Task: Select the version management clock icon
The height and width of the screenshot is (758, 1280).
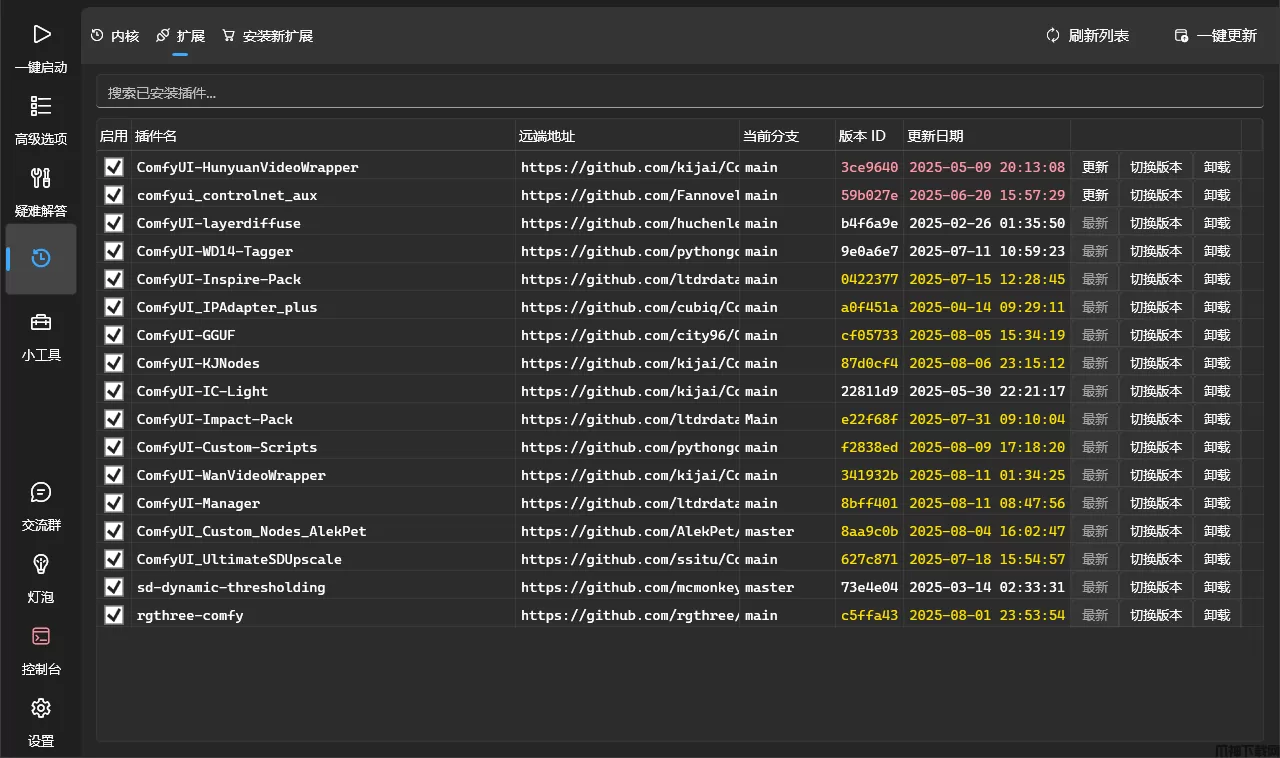Action: click(41, 259)
